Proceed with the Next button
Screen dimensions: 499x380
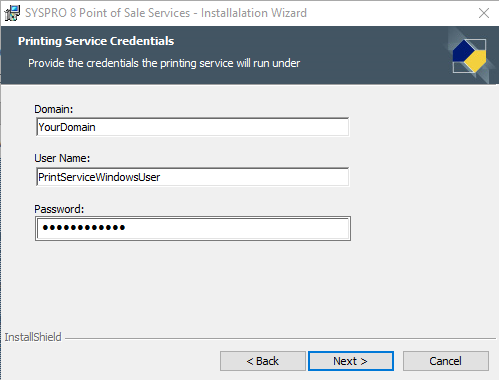click(x=351, y=361)
